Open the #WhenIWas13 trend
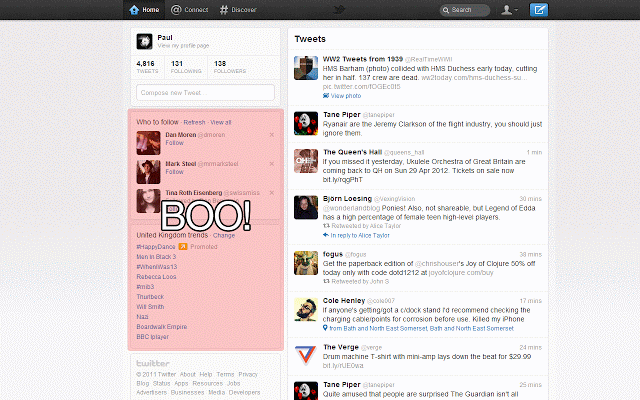Viewport: 640px width, 400px height. [157, 267]
